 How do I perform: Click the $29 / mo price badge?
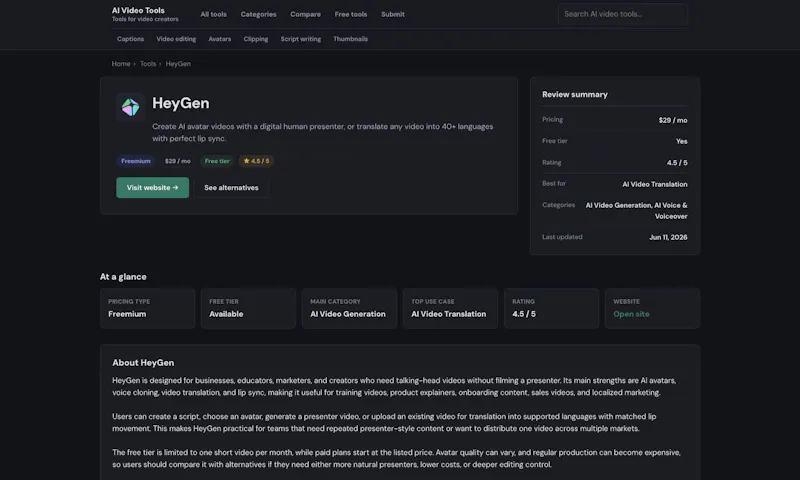pyautogui.click(x=178, y=161)
